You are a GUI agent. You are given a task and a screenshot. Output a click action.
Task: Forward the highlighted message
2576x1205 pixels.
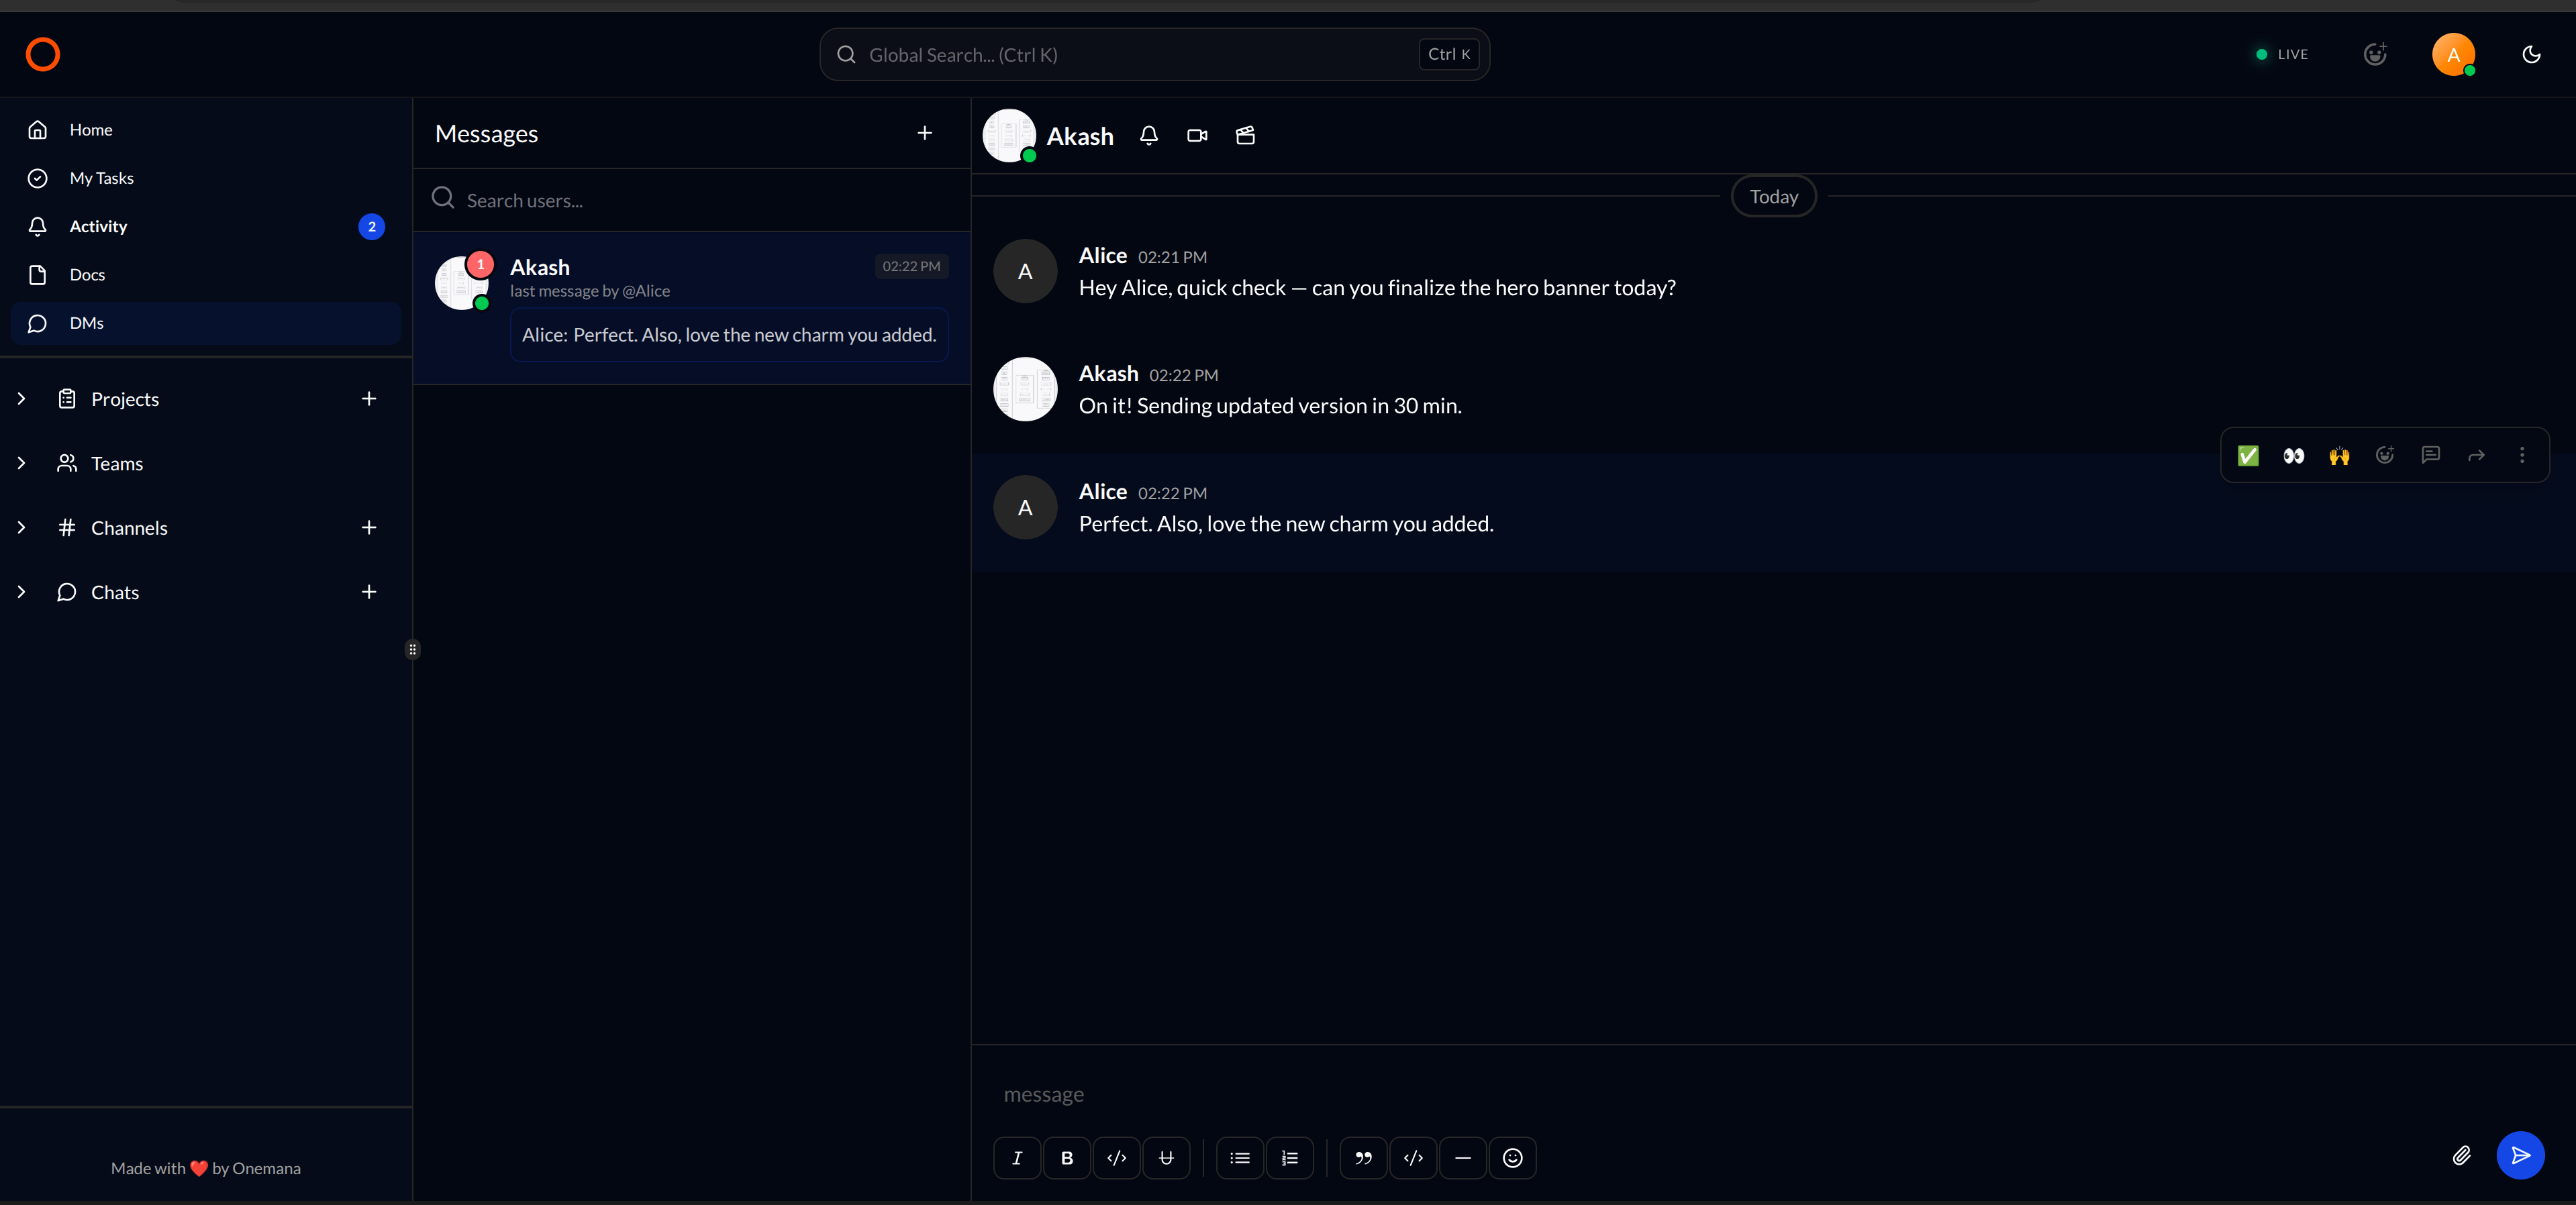[x=2476, y=456]
